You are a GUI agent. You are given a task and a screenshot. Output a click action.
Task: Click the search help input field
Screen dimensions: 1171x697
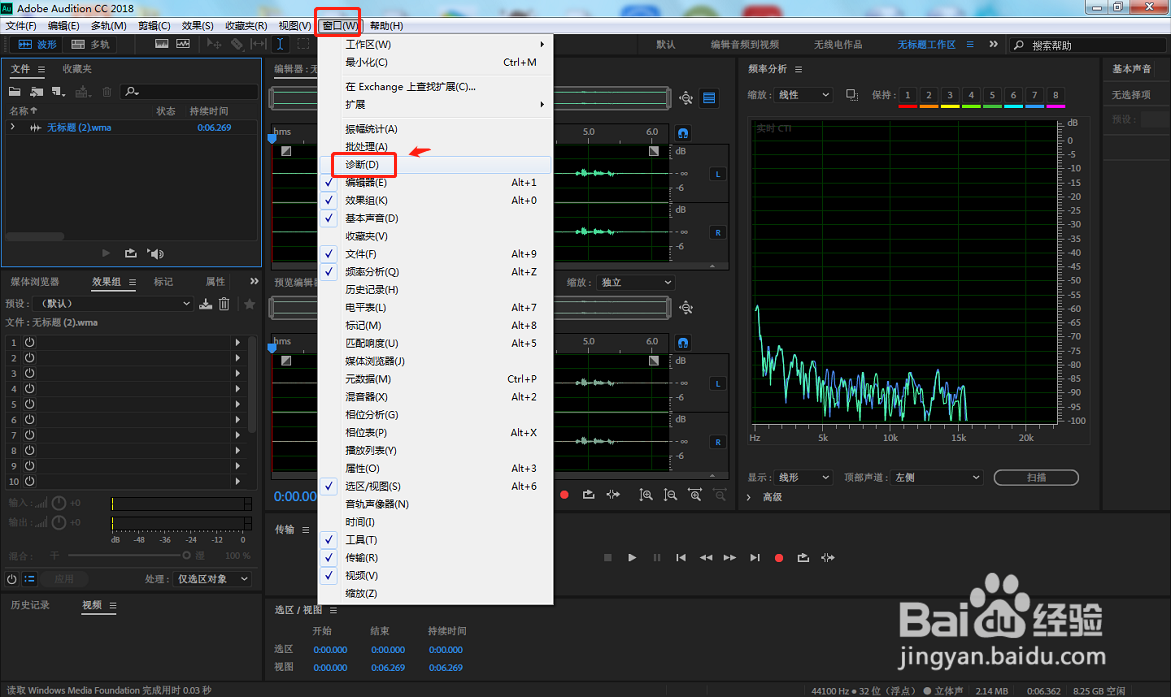point(1087,46)
